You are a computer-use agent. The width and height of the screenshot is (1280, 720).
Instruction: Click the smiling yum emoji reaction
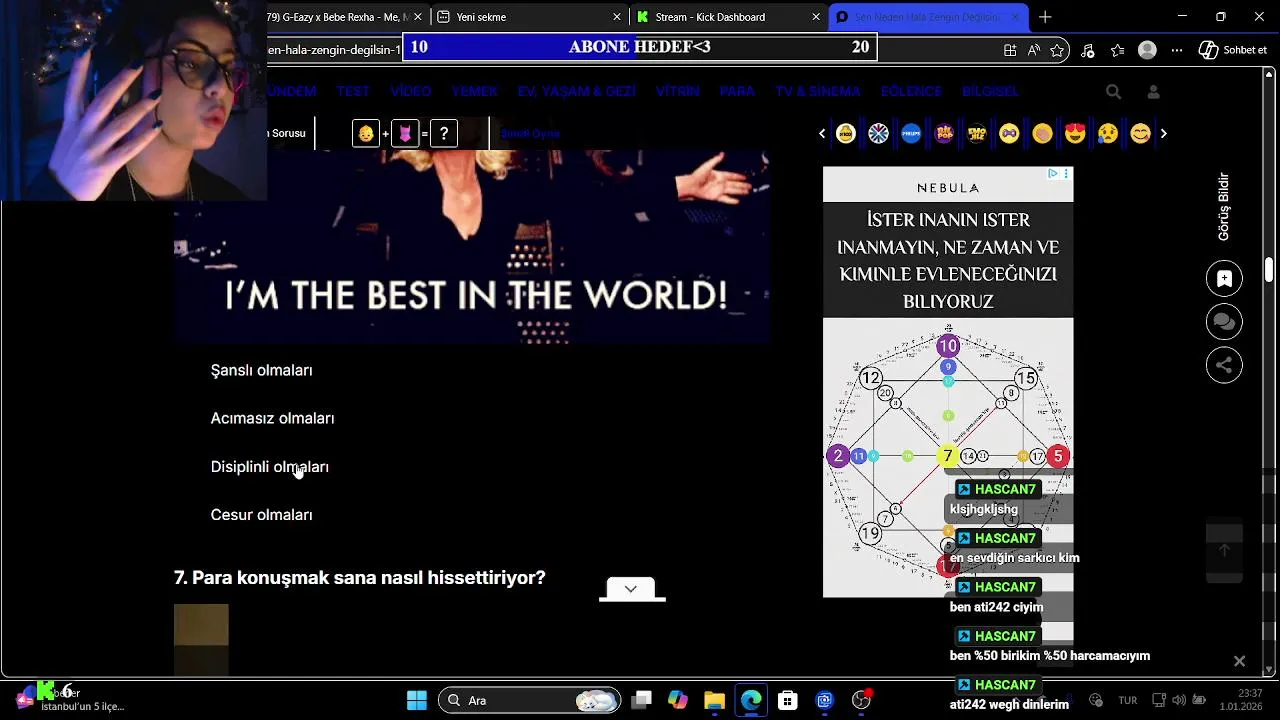point(1140,133)
